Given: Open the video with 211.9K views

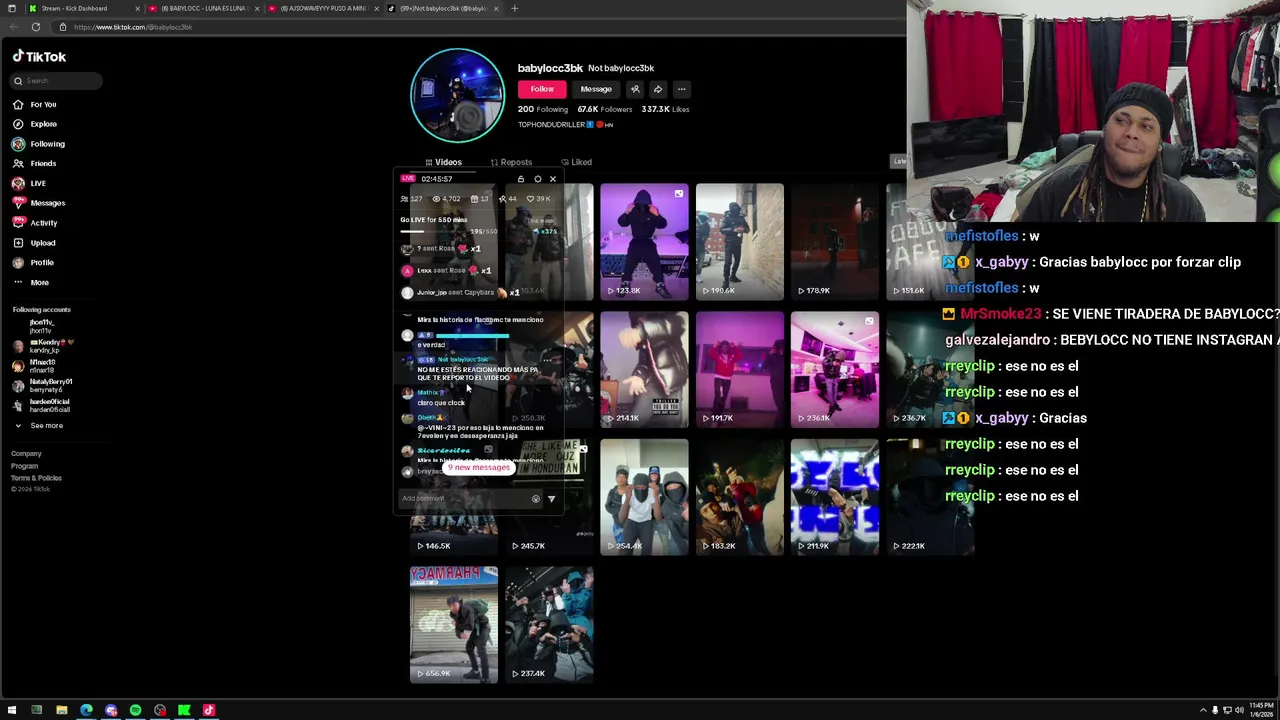Looking at the screenshot, I should 835,497.
